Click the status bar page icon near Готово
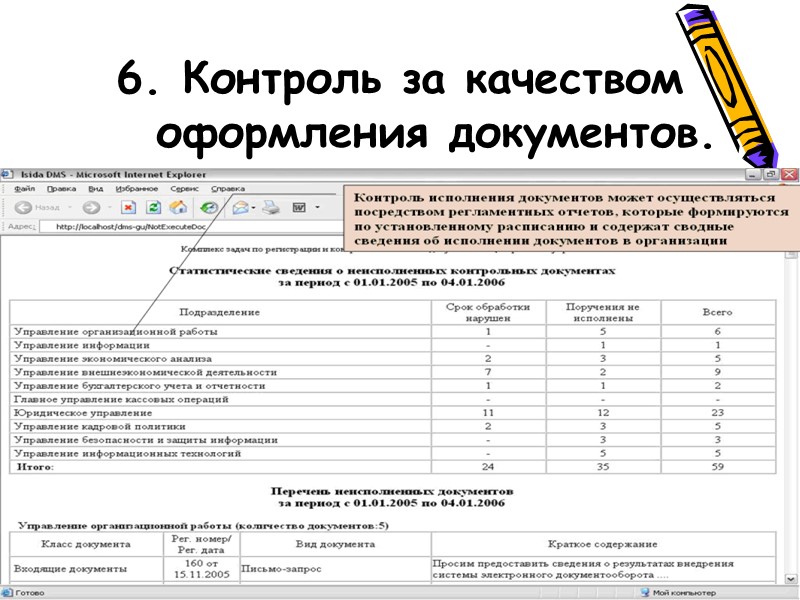 coord(7,593)
